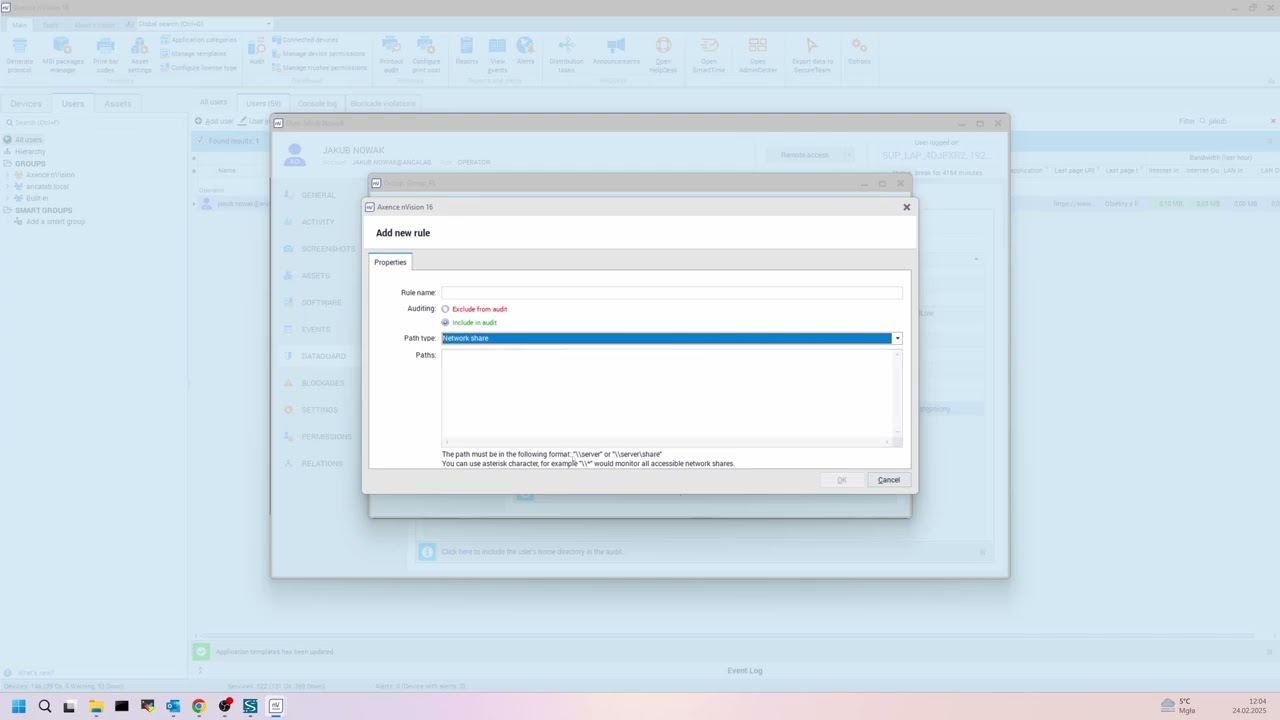
Task: Select Include in audit radio button
Action: click(445, 323)
